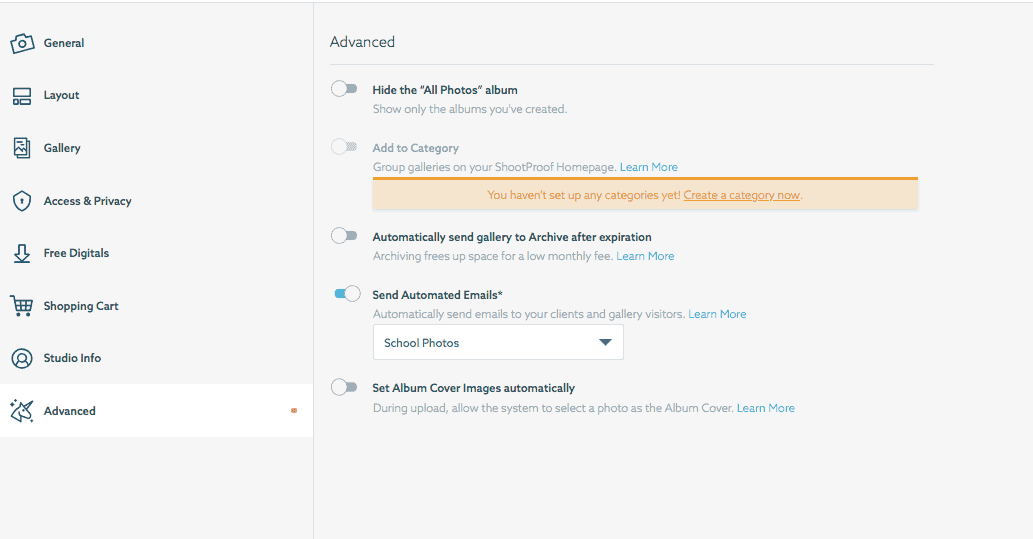Click Learn More for Send Automated Emails
This screenshot has height=539, width=1033.
tap(717, 314)
